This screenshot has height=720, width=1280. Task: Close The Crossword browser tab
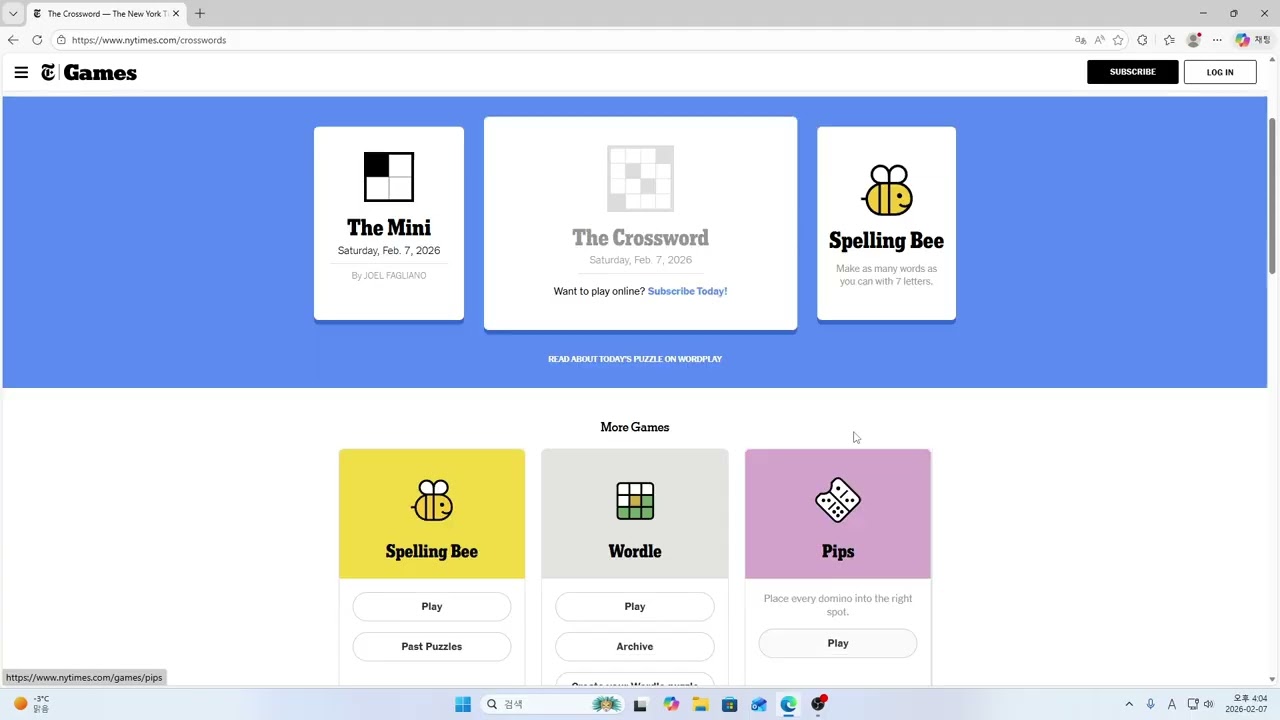coord(175,14)
